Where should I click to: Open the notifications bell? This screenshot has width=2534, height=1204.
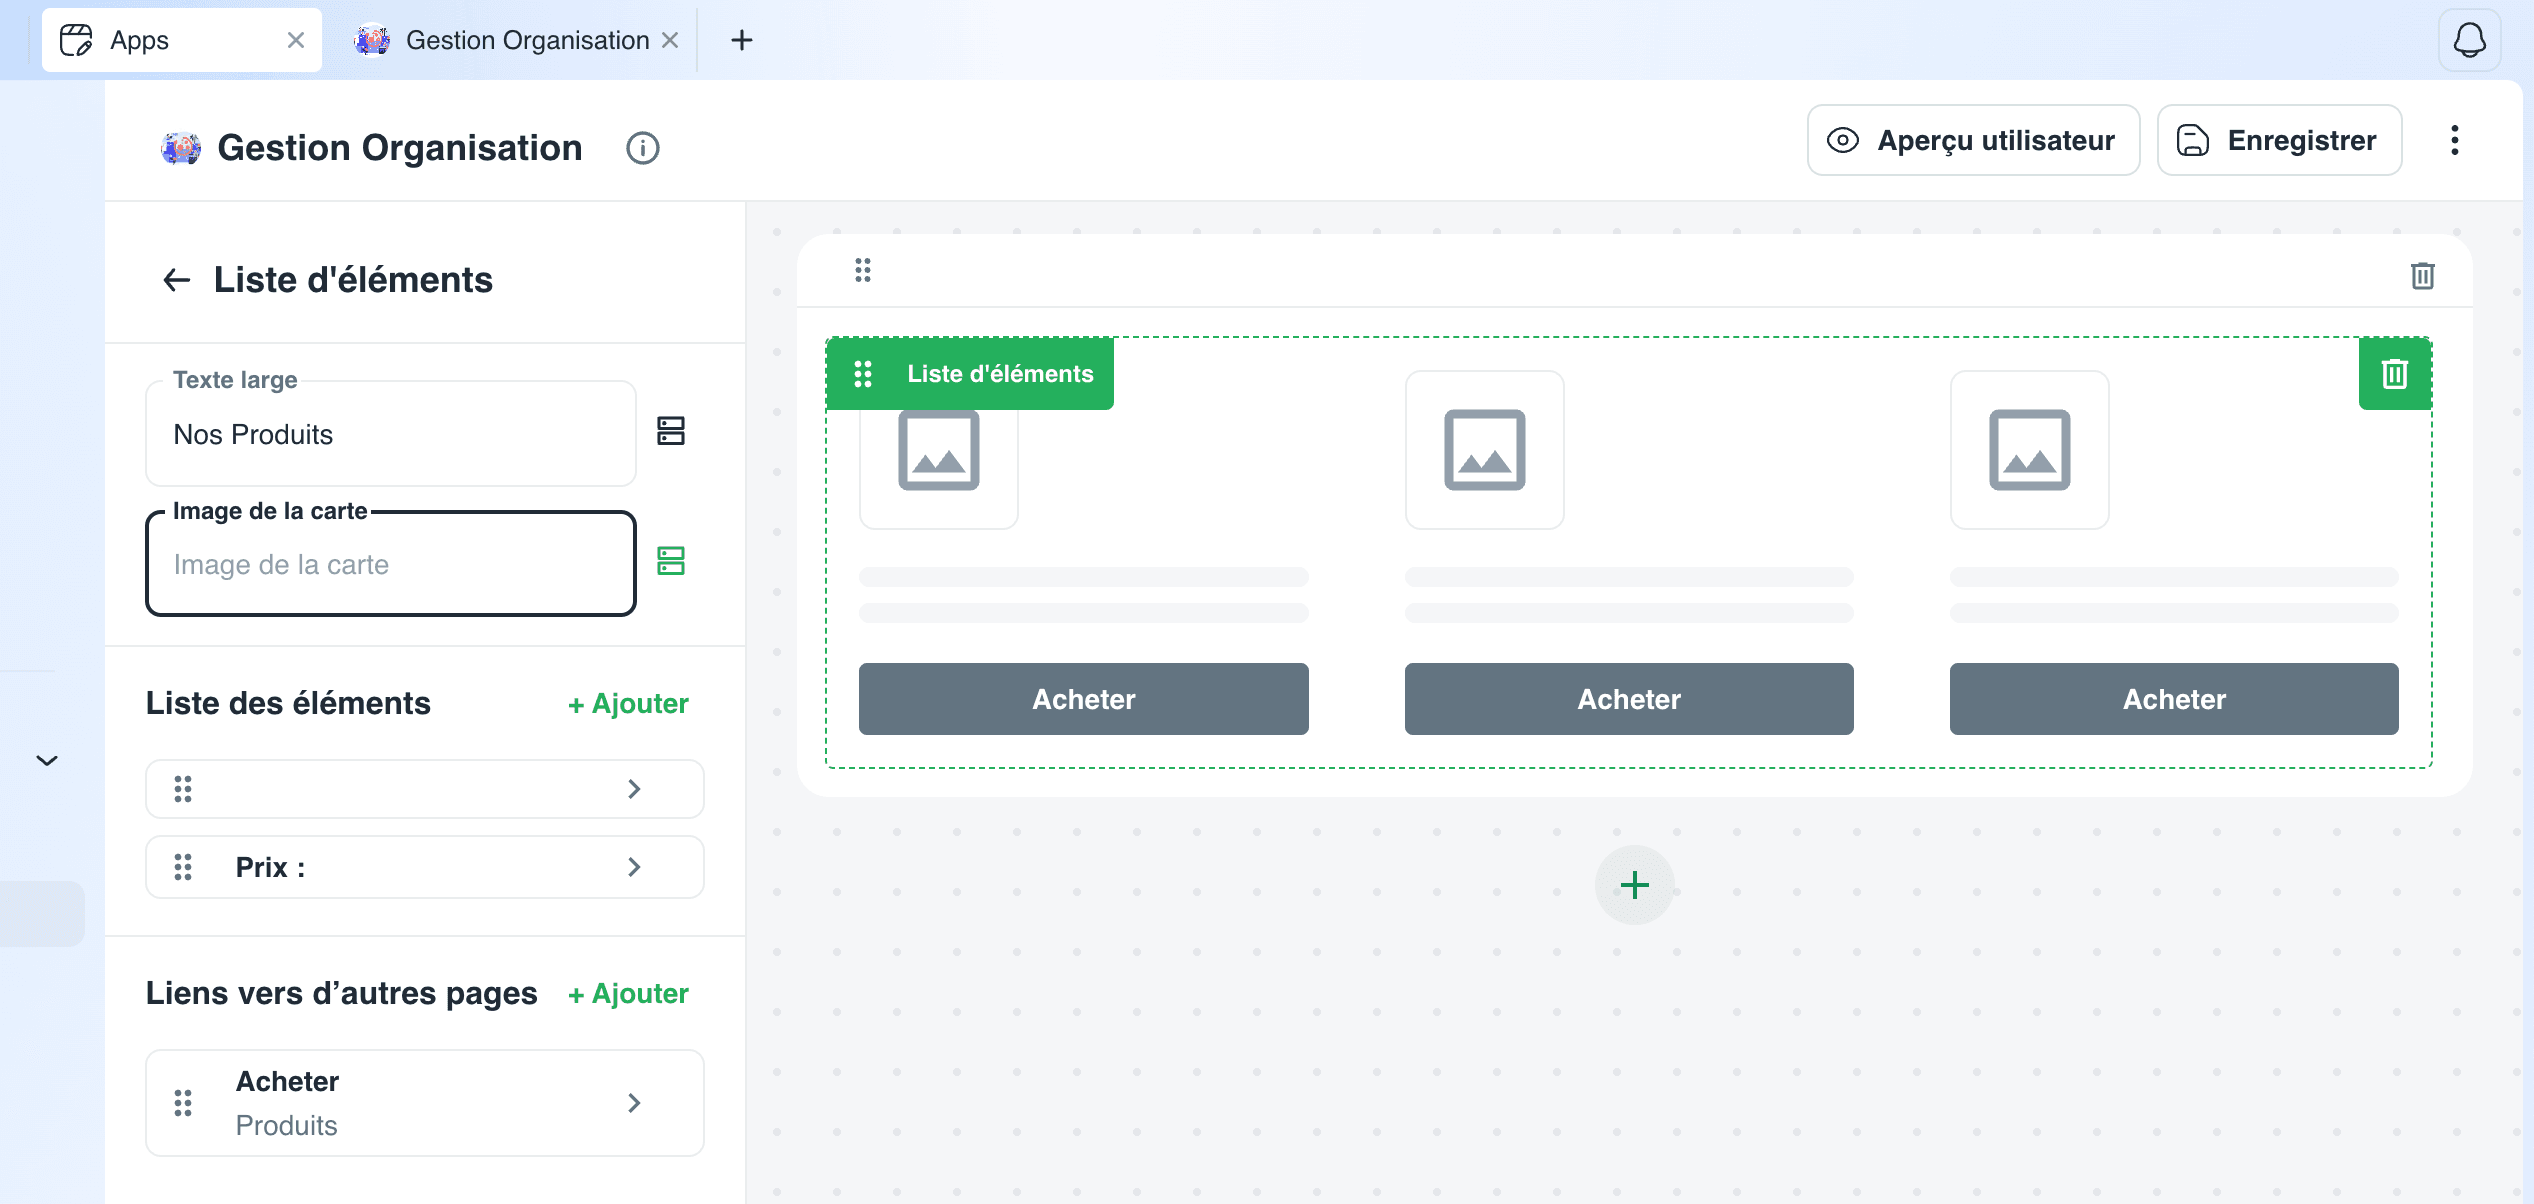(2469, 40)
